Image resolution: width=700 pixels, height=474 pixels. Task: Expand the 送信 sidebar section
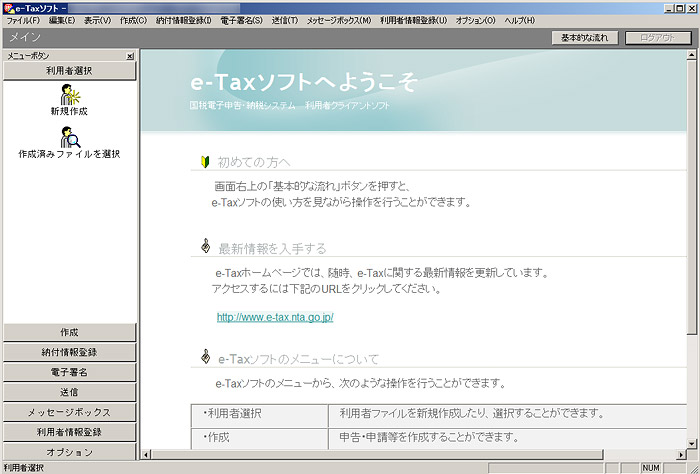69,392
